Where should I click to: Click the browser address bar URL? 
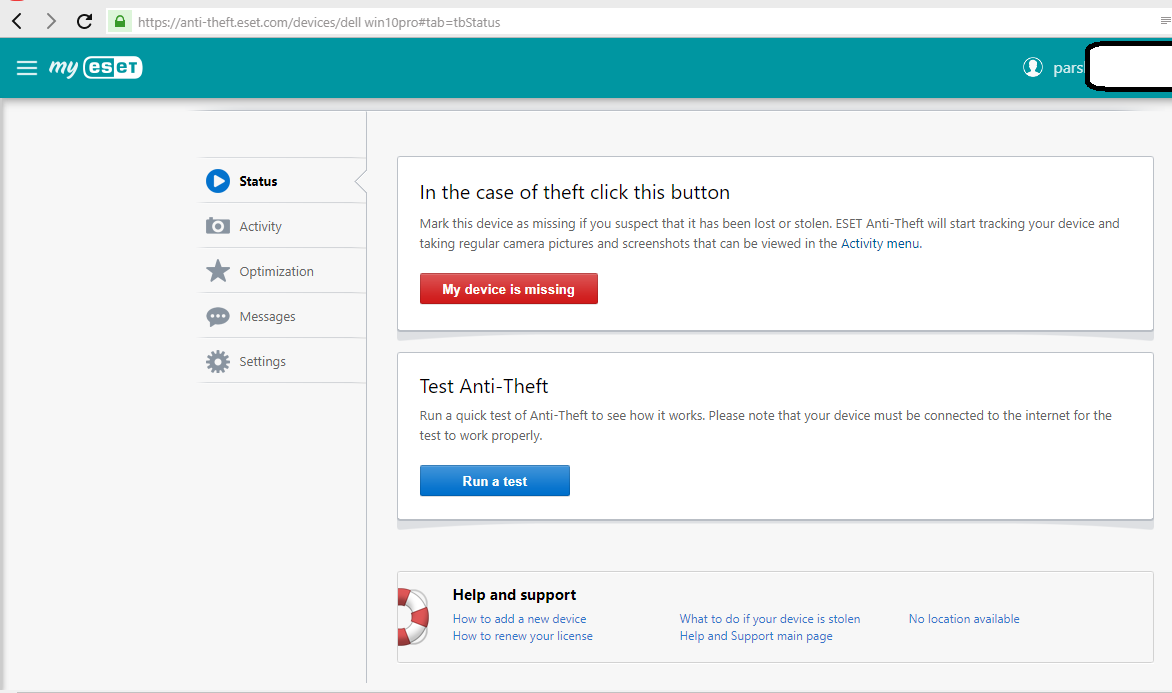320,22
